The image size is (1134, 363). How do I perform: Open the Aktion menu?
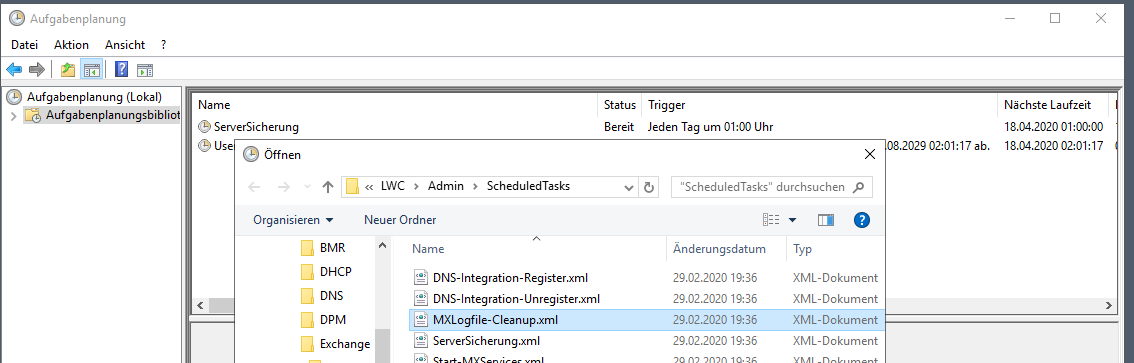click(x=72, y=45)
